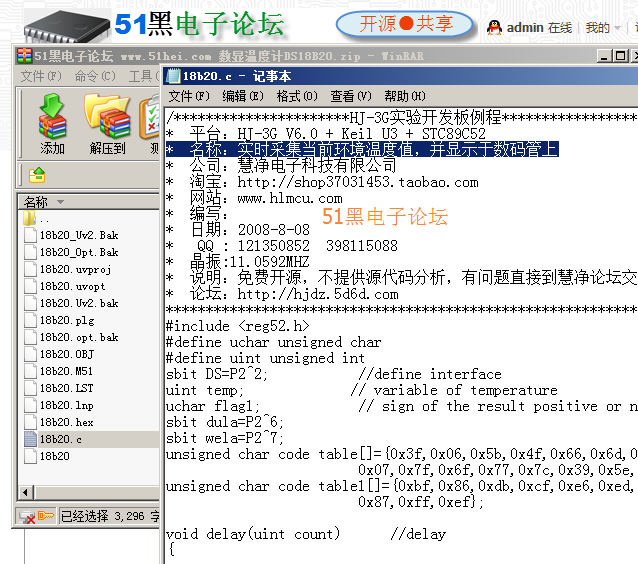638x564 pixels.
Task: Select file 18b20.opt.bak
Action: 72,337
